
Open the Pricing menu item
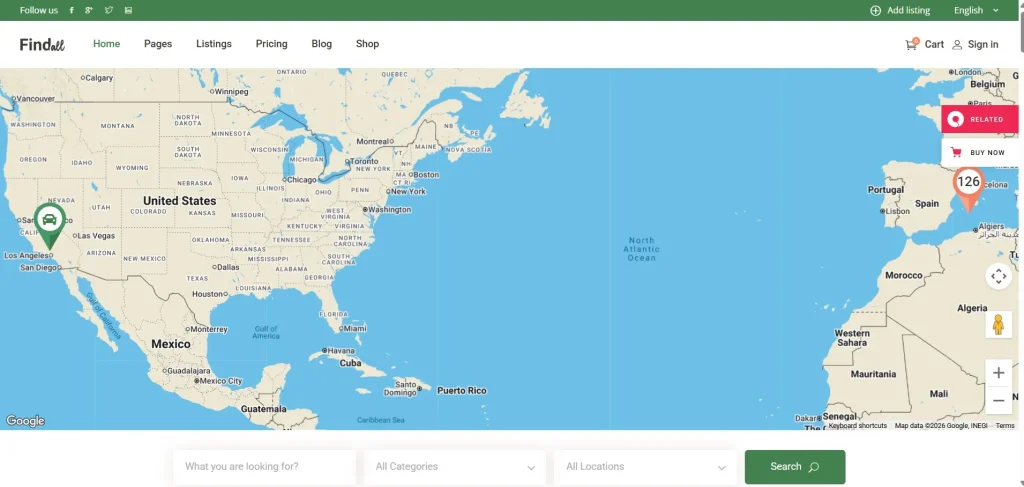(x=272, y=44)
